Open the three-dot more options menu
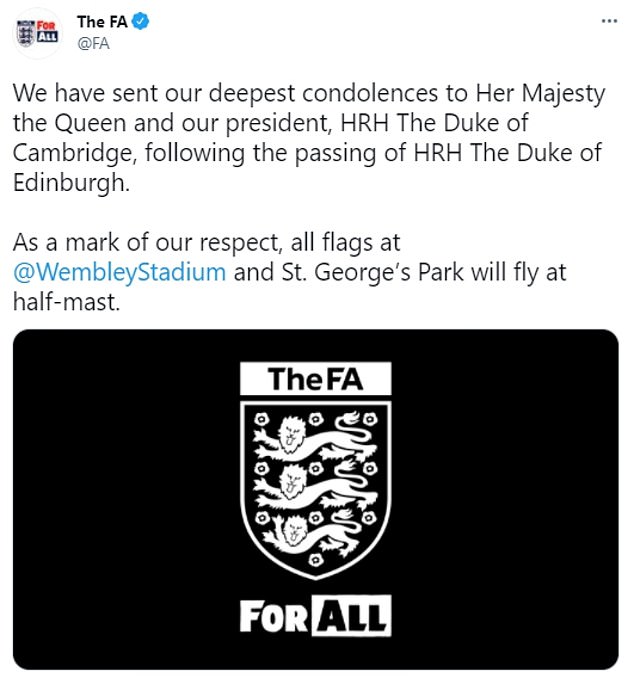 click(x=609, y=21)
